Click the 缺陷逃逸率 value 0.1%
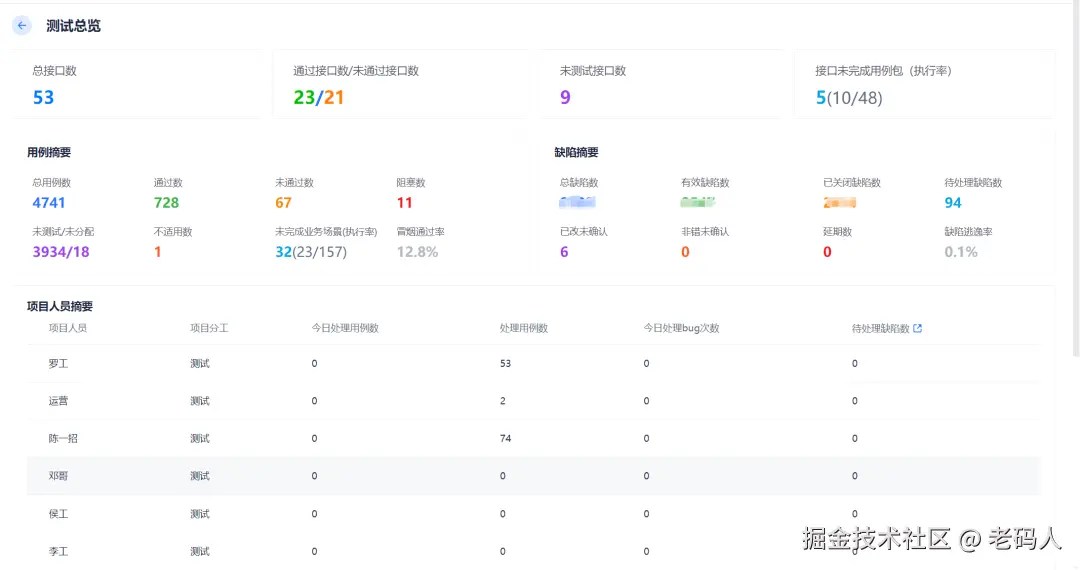This screenshot has width=1080, height=570. point(961,252)
